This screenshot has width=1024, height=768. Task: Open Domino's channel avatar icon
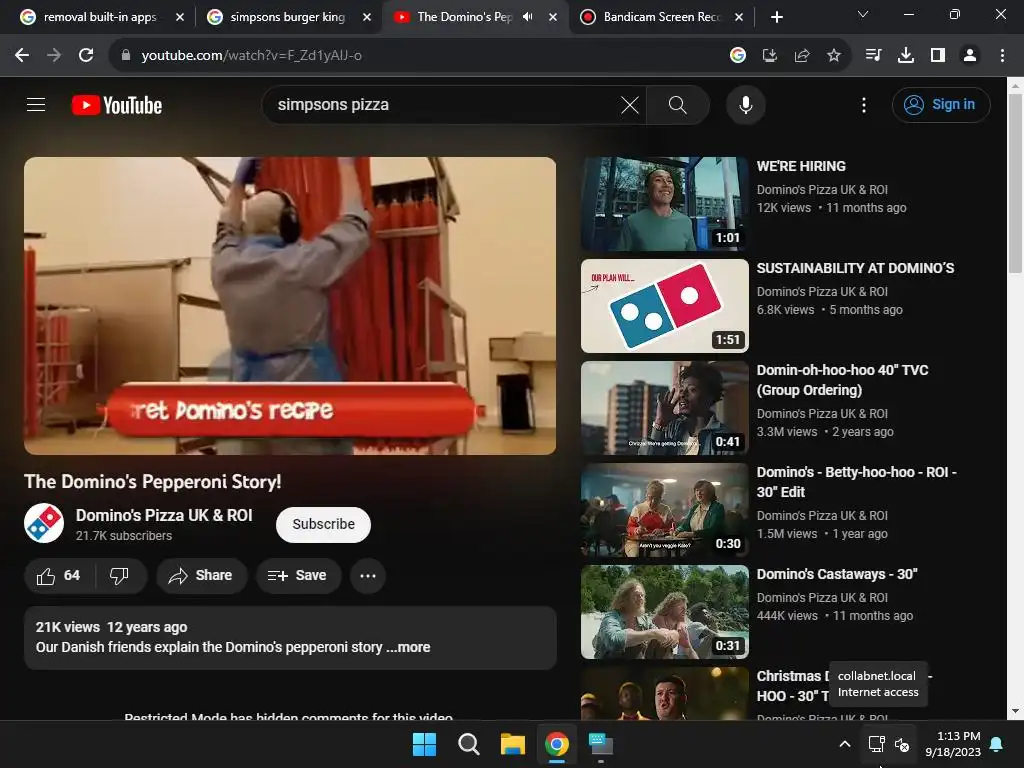coord(44,523)
